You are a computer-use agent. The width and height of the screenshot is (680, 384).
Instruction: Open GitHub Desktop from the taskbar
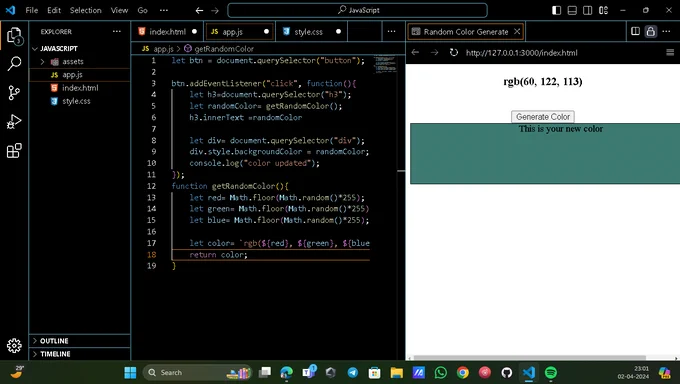point(507,372)
